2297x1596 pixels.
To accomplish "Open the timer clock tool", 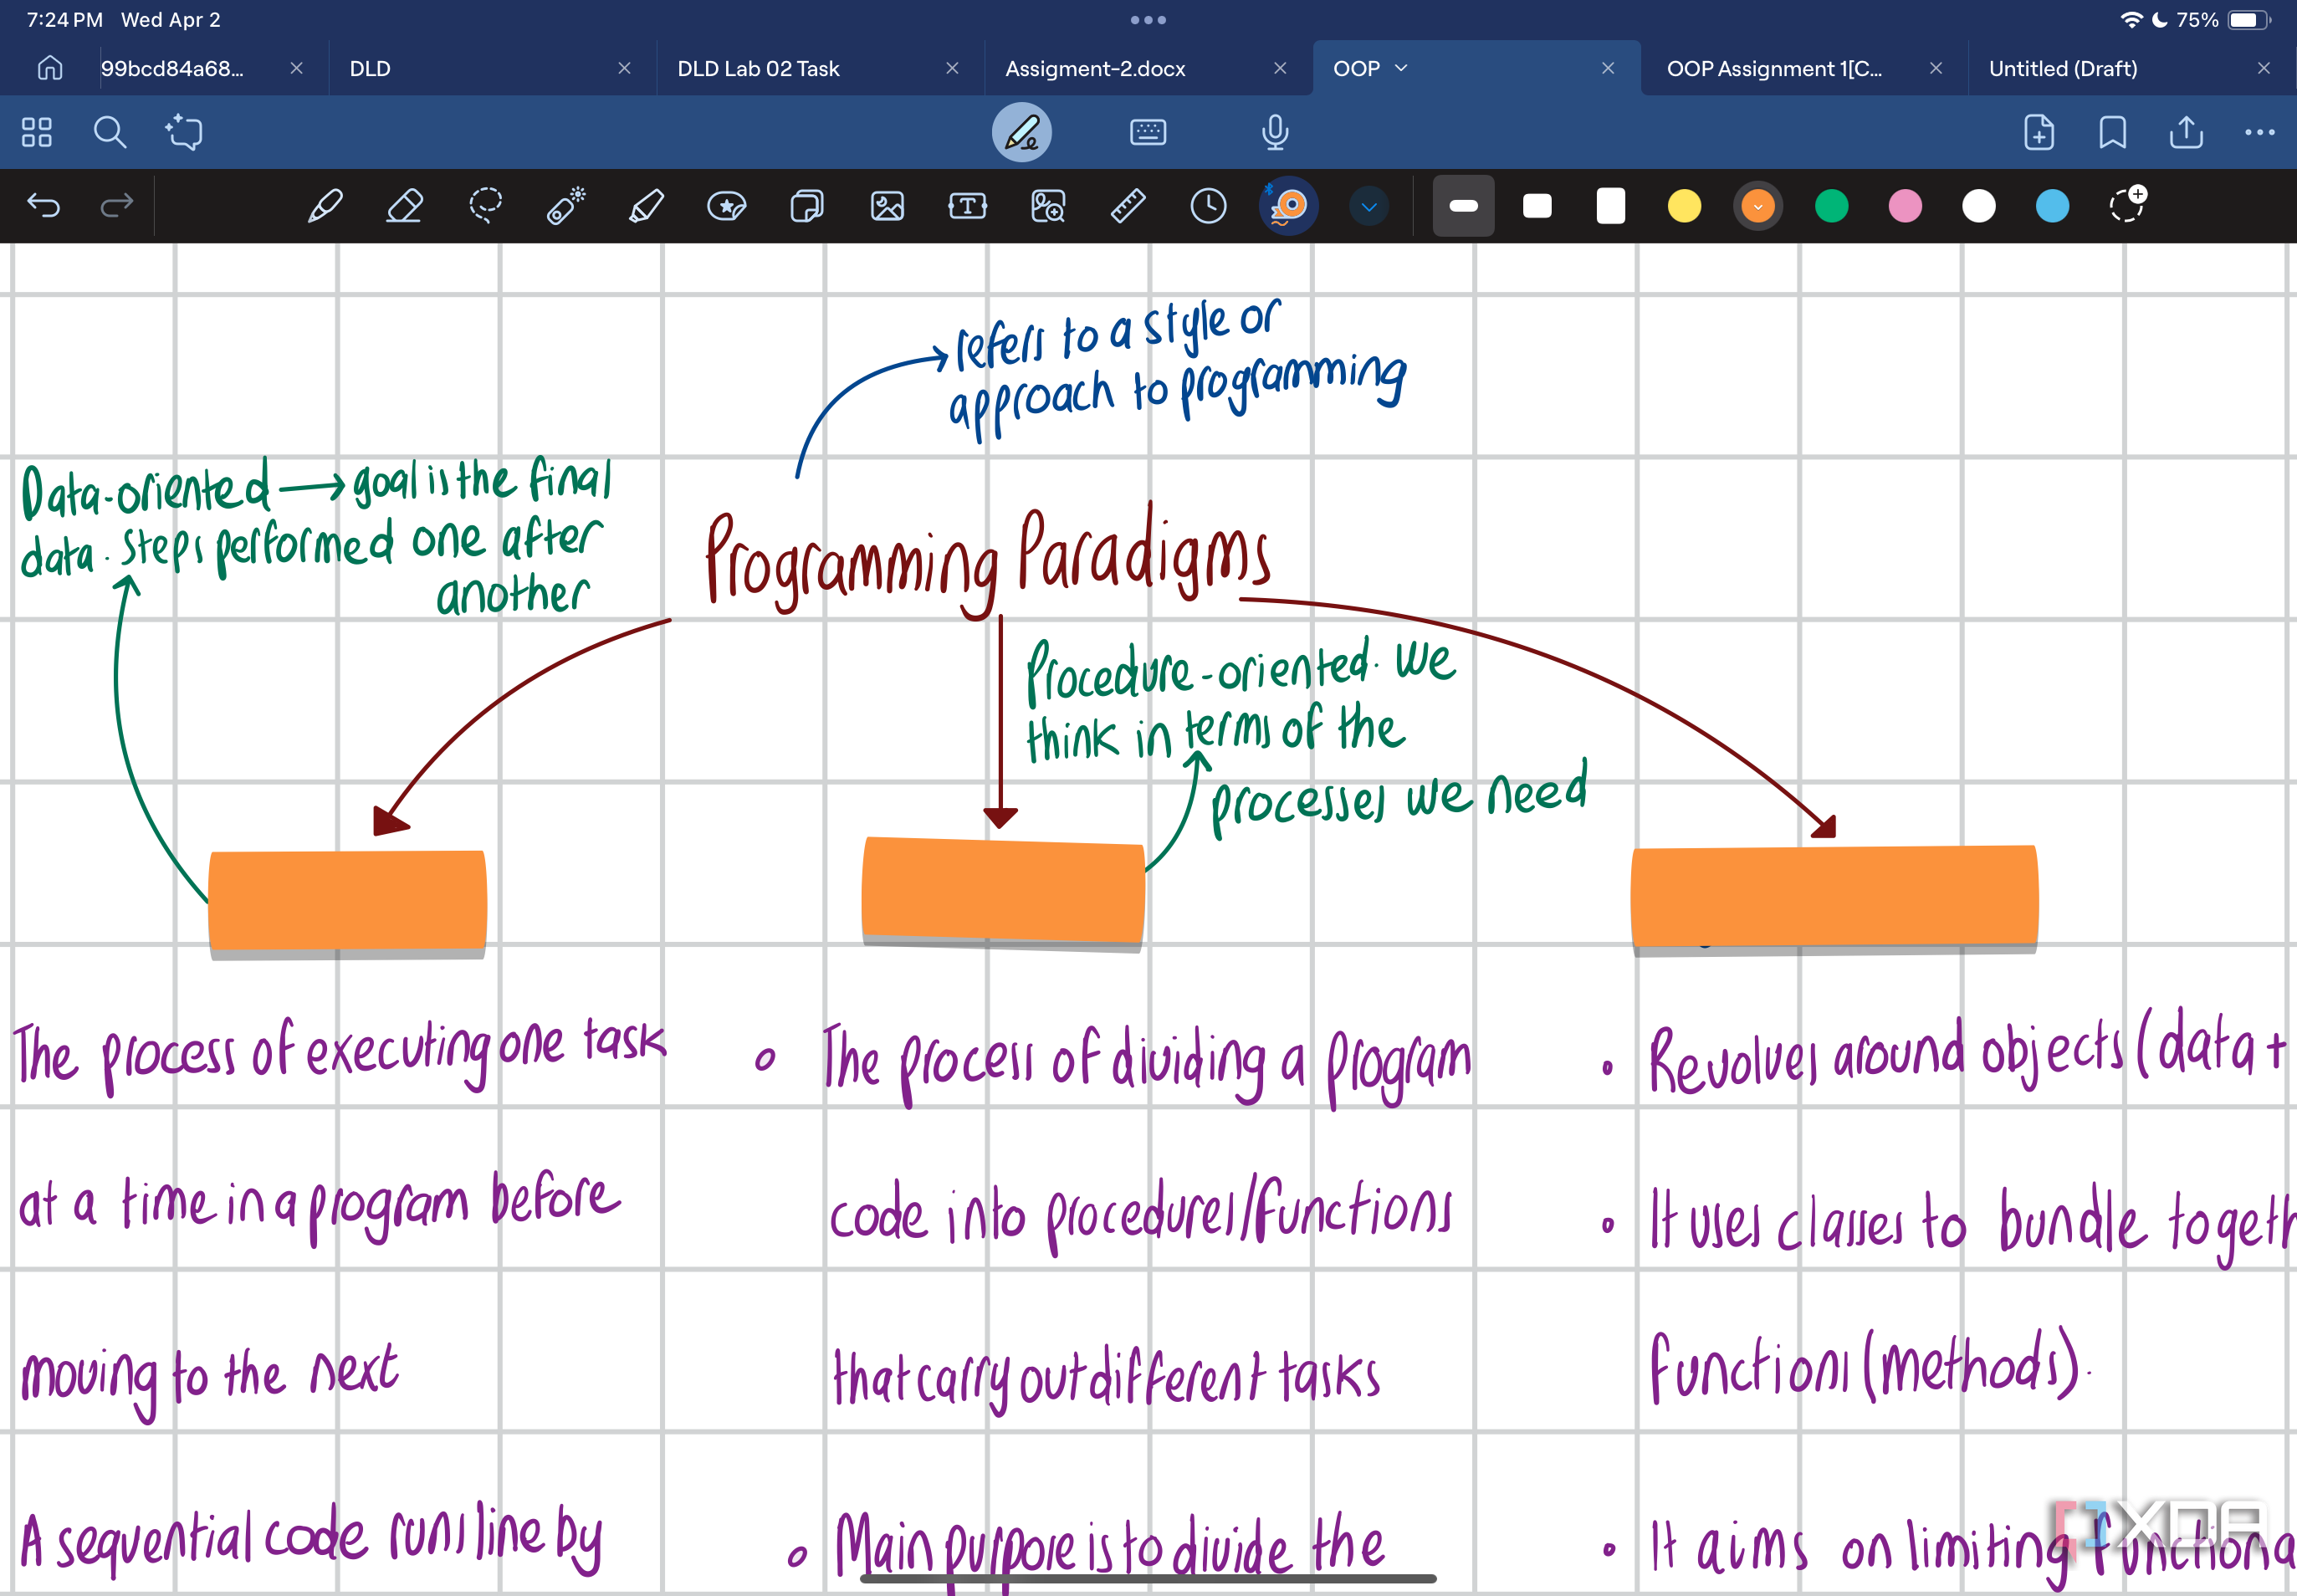I will (1208, 207).
